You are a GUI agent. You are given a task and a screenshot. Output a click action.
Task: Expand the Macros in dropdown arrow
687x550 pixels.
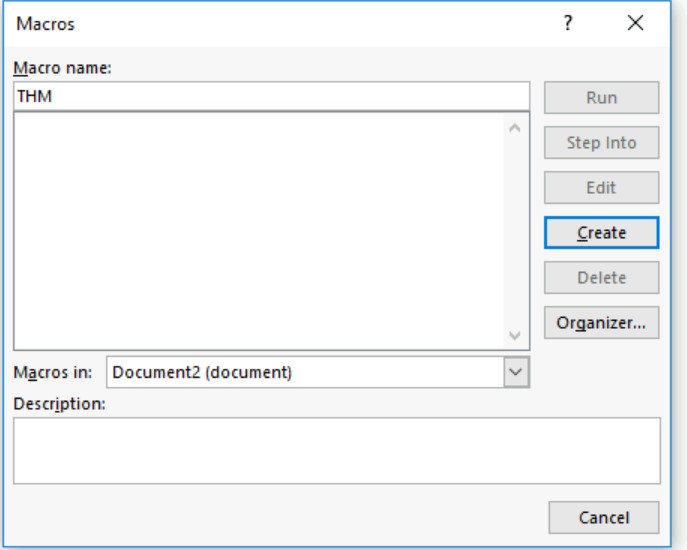pos(516,373)
